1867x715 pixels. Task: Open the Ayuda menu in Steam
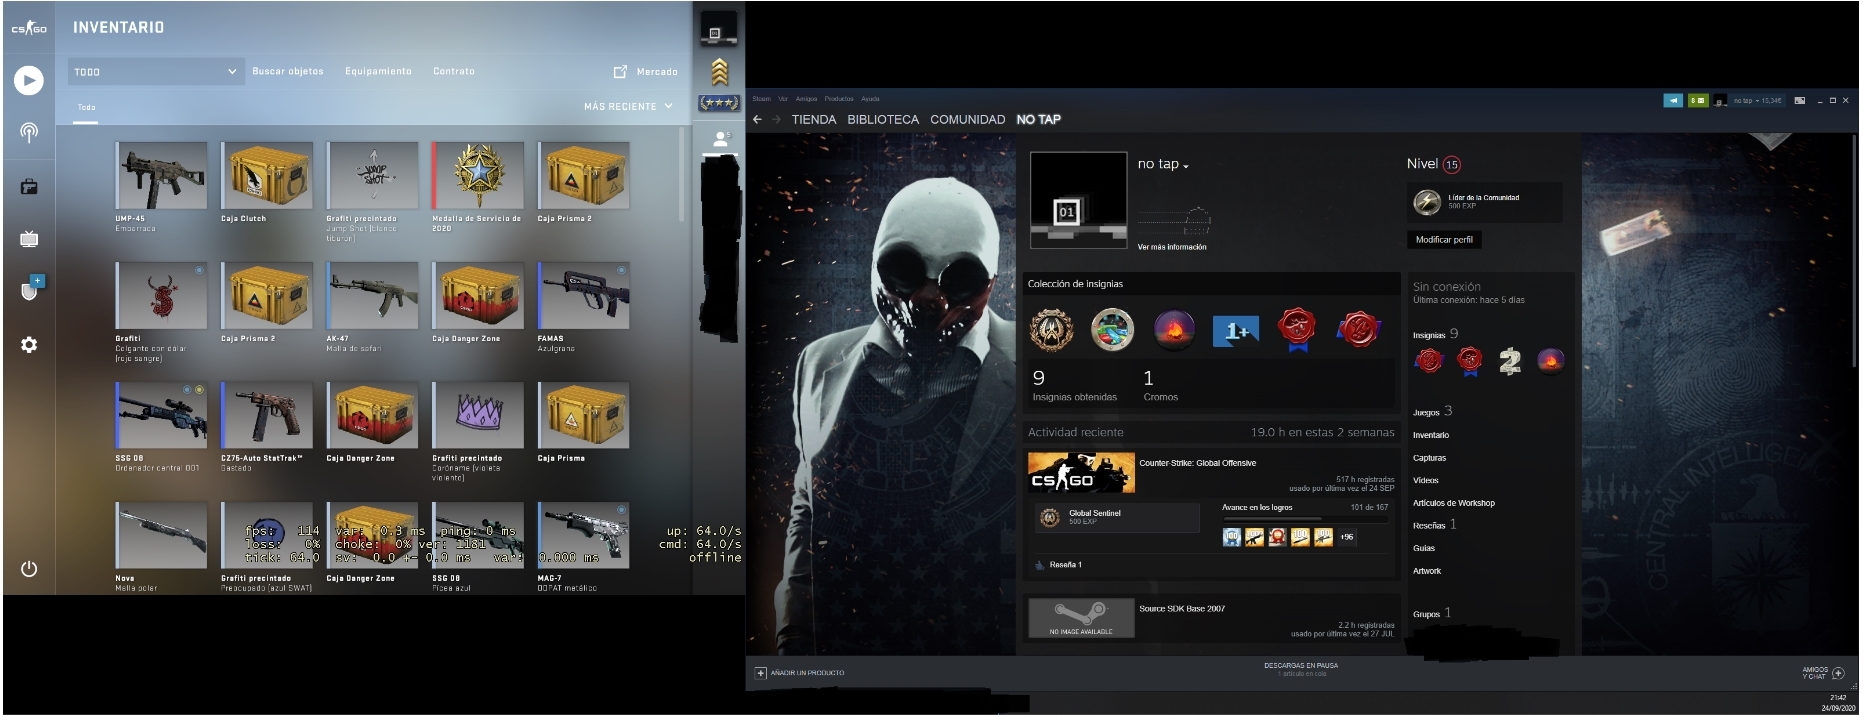pos(870,99)
